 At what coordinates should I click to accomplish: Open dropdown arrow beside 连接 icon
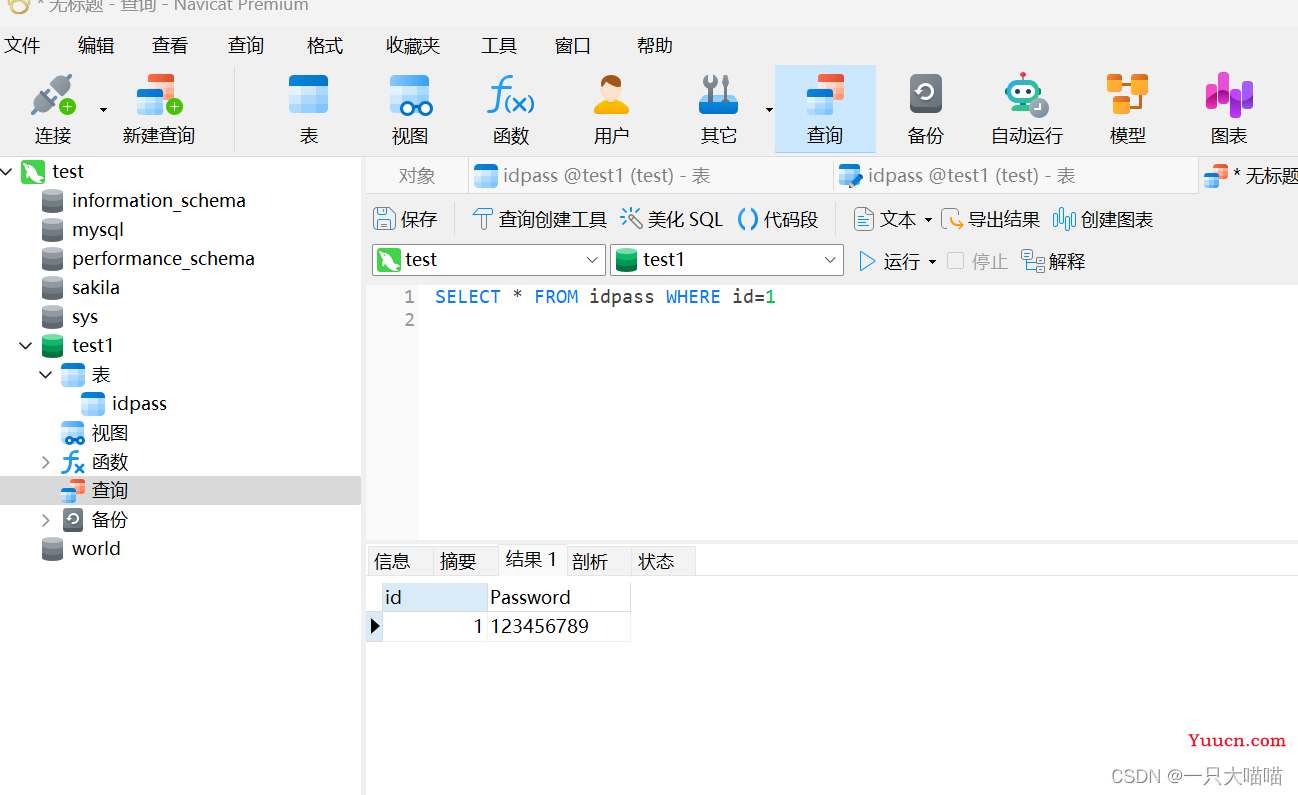pyautogui.click(x=103, y=109)
